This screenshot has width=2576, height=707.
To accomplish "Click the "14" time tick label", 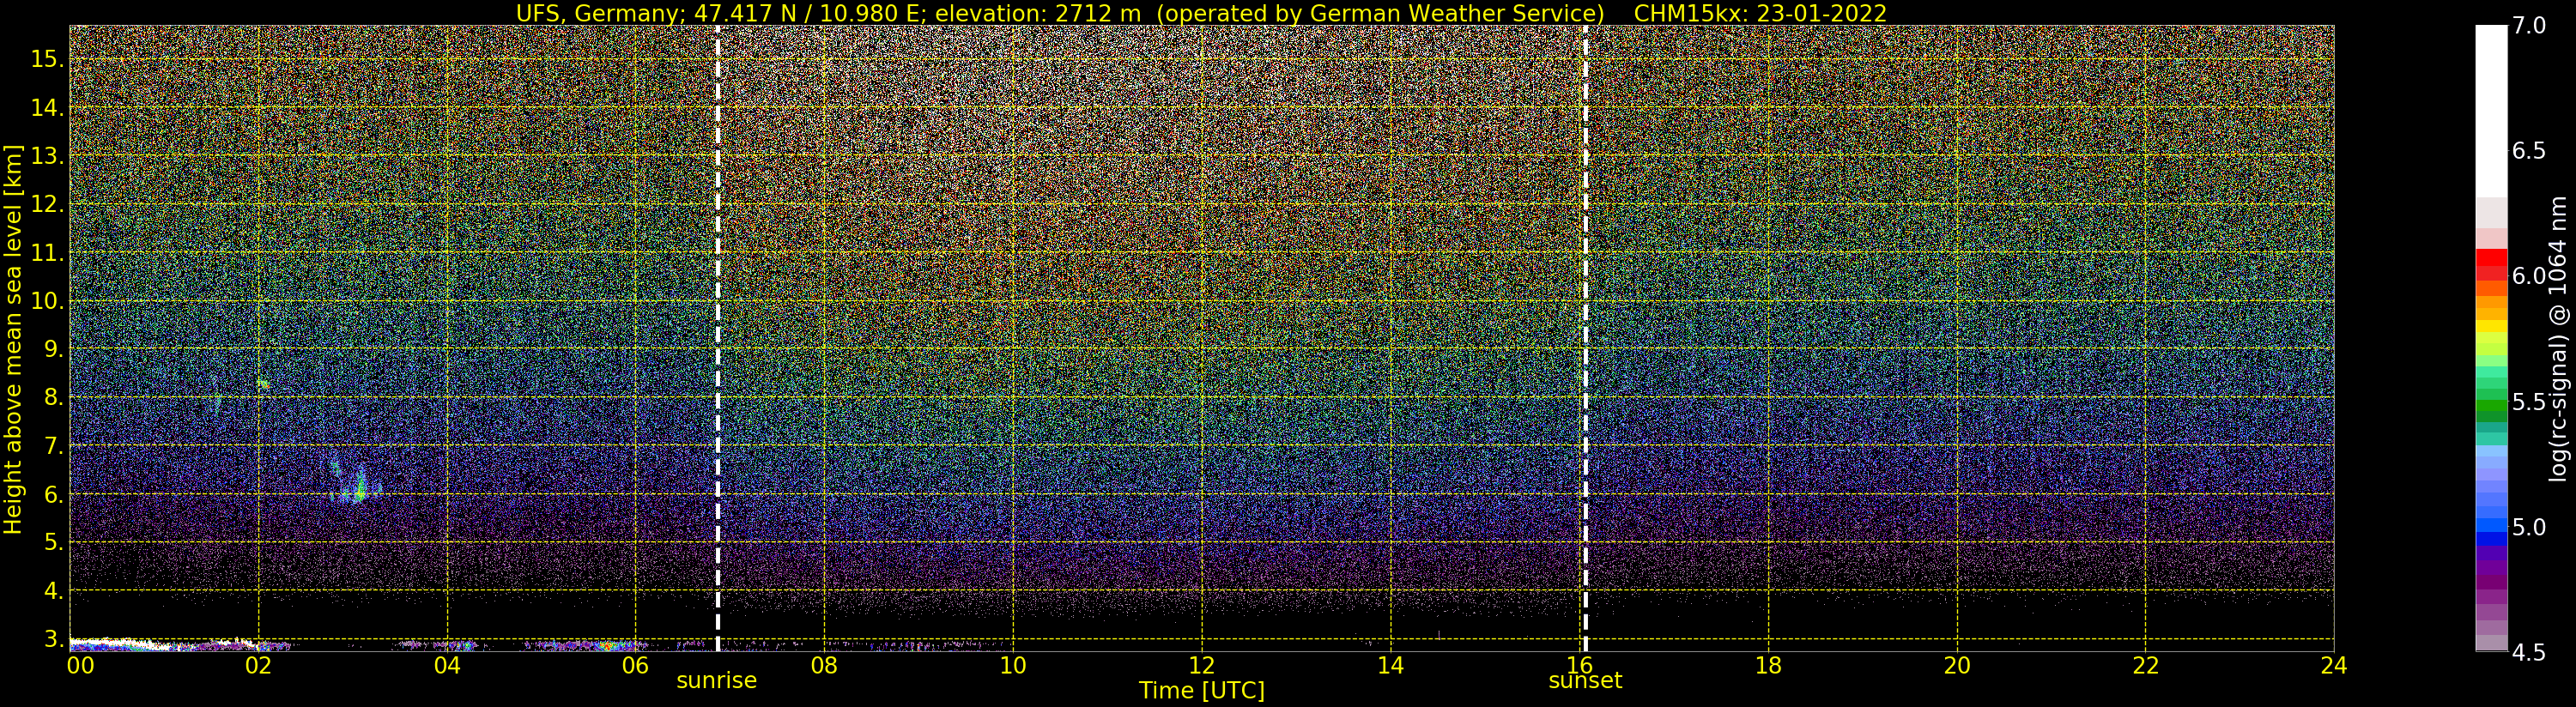I will [x=1390, y=666].
